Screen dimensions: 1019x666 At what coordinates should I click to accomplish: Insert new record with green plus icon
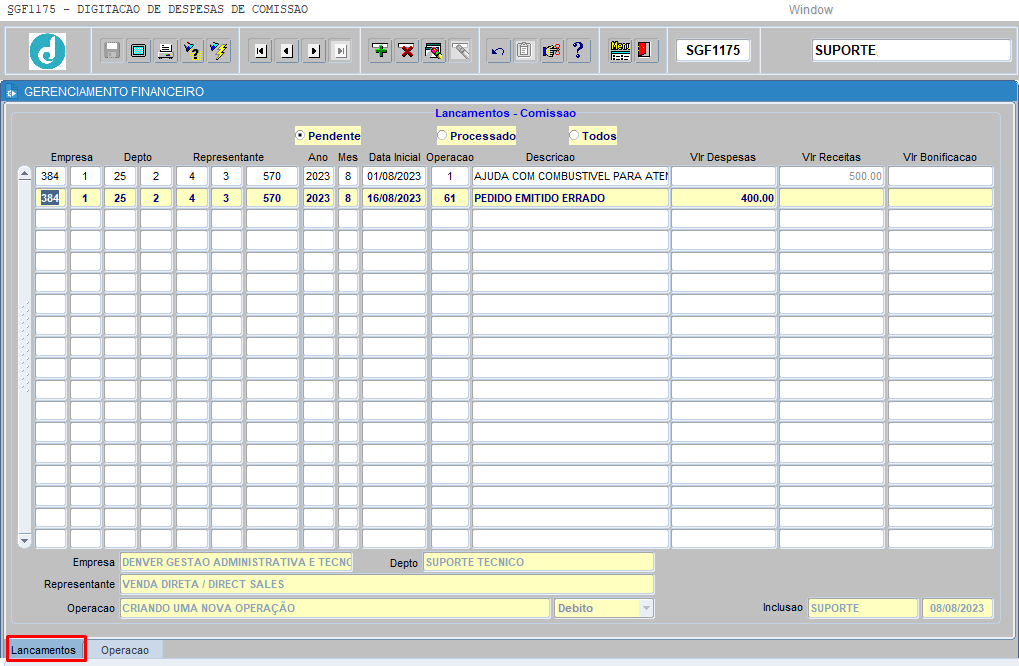click(x=380, y=51)
